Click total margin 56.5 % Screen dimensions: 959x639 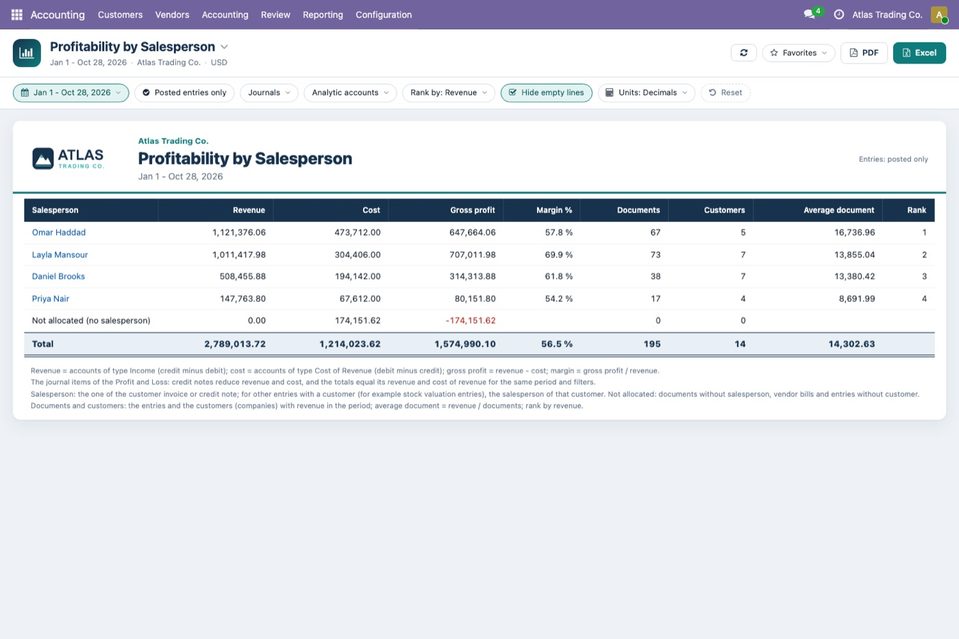click(557, 344)
